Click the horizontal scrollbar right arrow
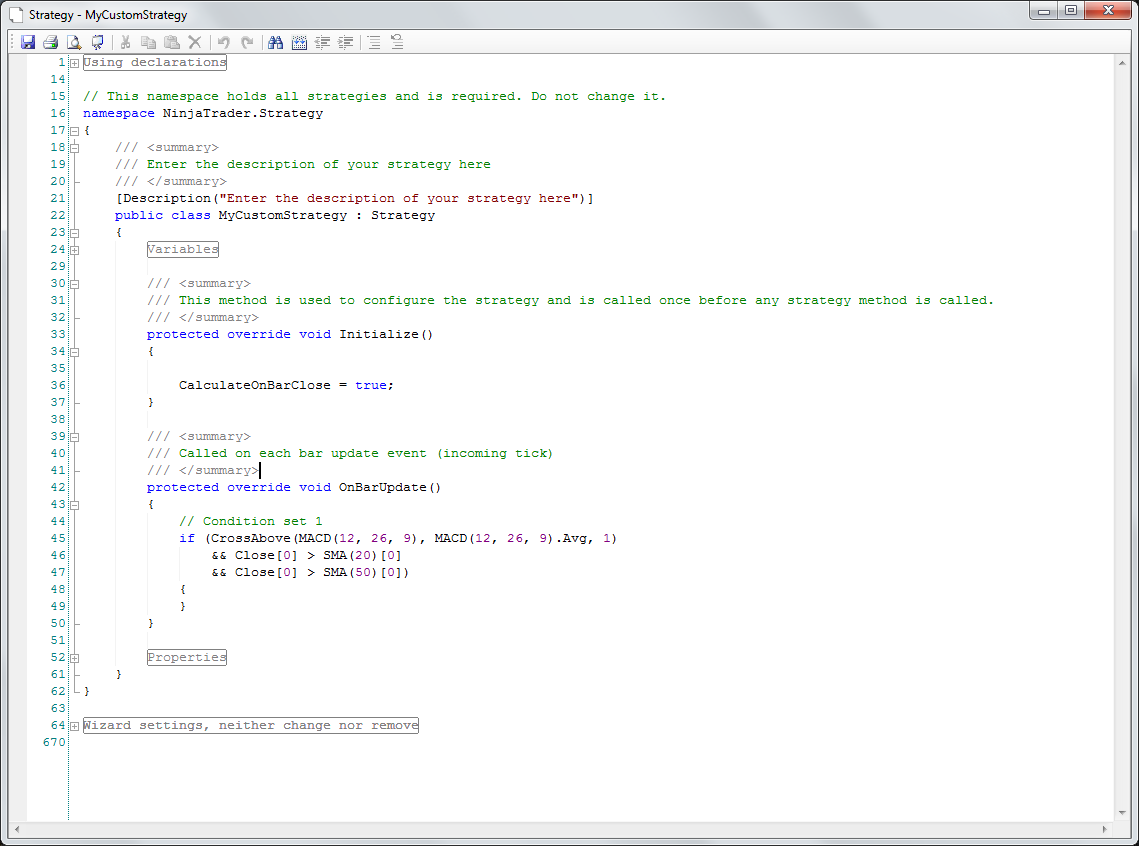Viewport: 1139px width, 846px height. [x=1105, y=829]
